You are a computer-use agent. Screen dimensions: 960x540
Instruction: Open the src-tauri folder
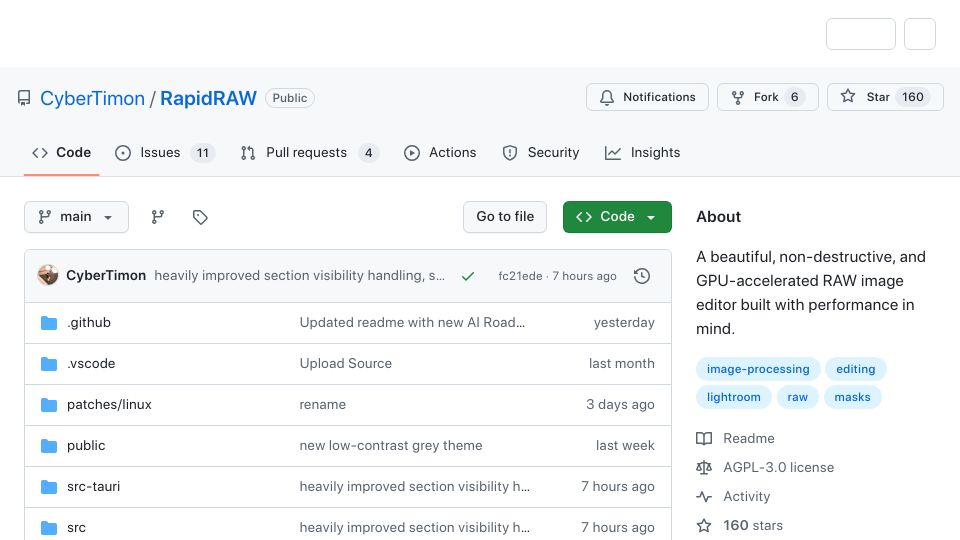[94, 487]
